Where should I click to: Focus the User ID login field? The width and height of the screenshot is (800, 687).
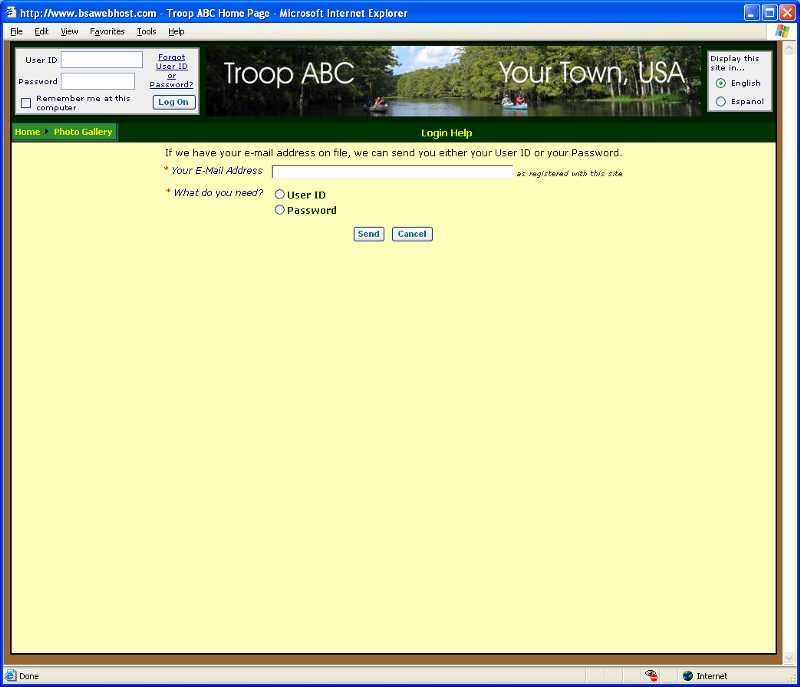102,60
